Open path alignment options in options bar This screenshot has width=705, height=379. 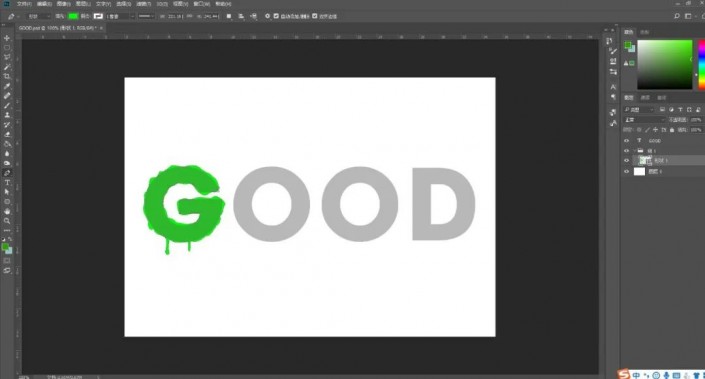[x=241, y=16]
